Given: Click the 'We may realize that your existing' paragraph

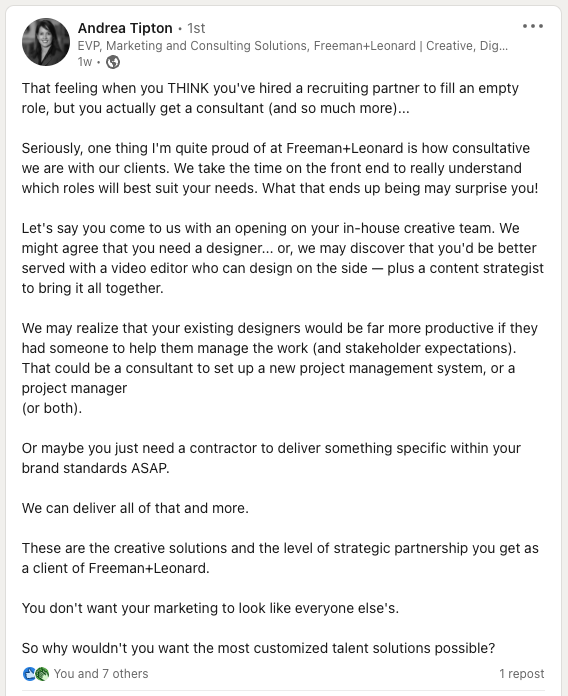Looking at the screenshot, I should click(280, 358).
